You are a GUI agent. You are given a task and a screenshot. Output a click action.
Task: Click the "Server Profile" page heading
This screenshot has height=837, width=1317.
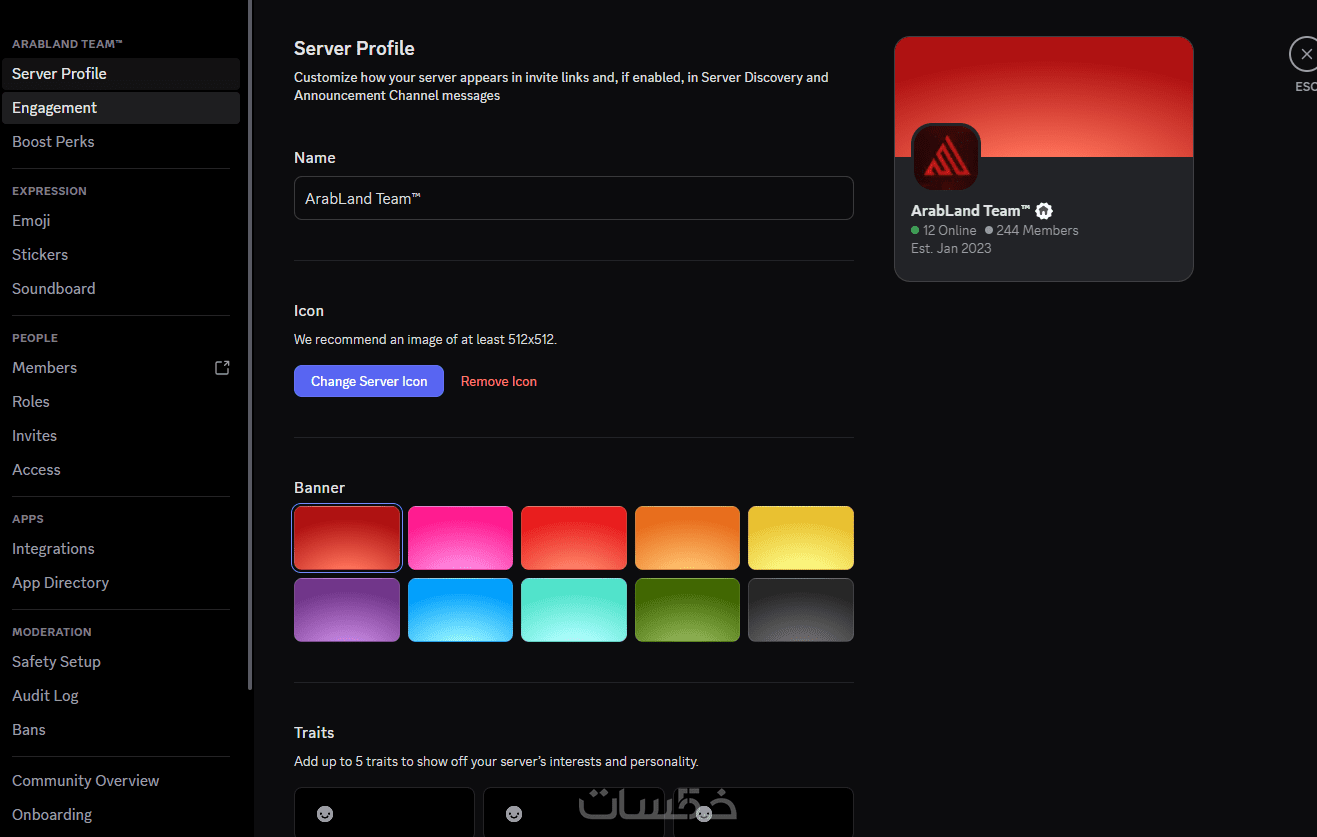(354, 48)
